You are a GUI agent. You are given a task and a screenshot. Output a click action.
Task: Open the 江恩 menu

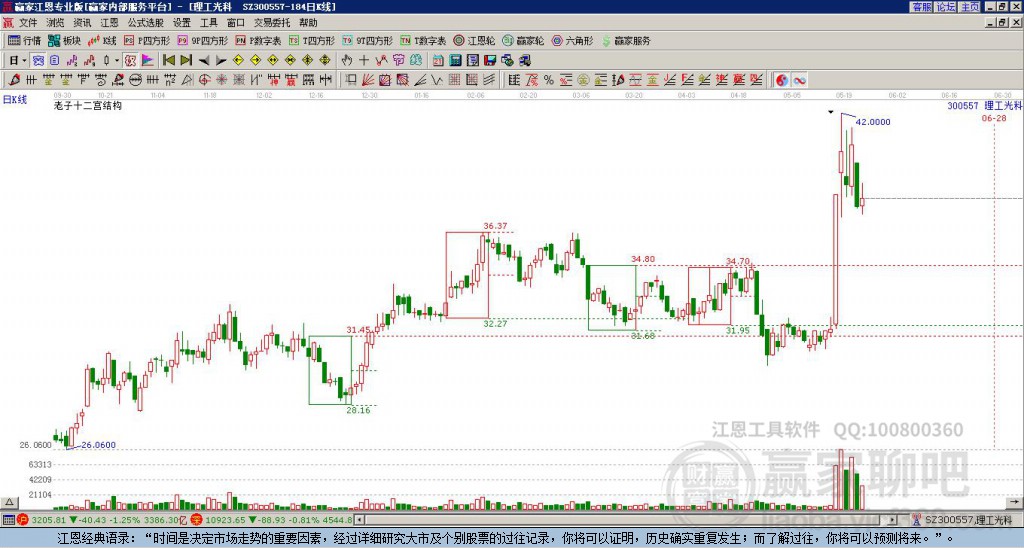pos(110,23)
